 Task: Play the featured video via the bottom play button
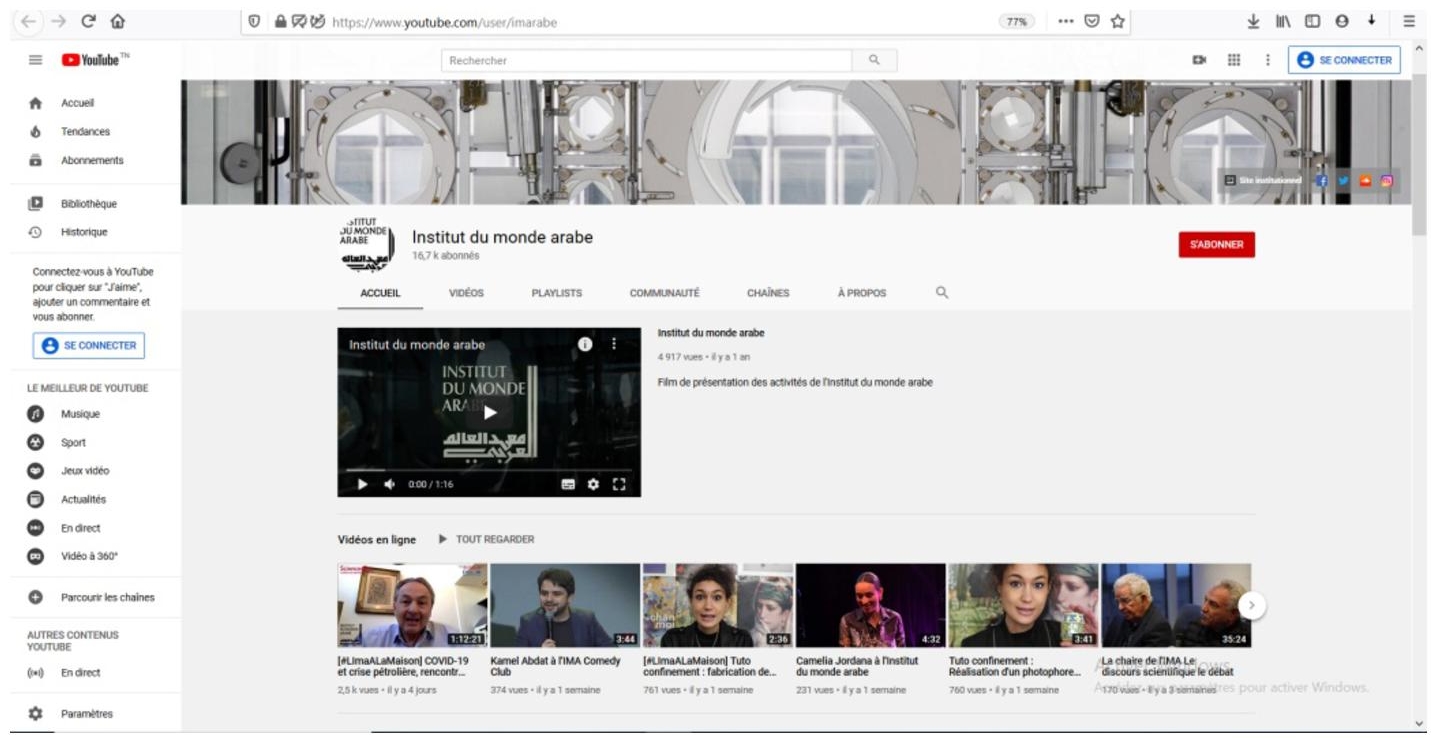point(362,484)
